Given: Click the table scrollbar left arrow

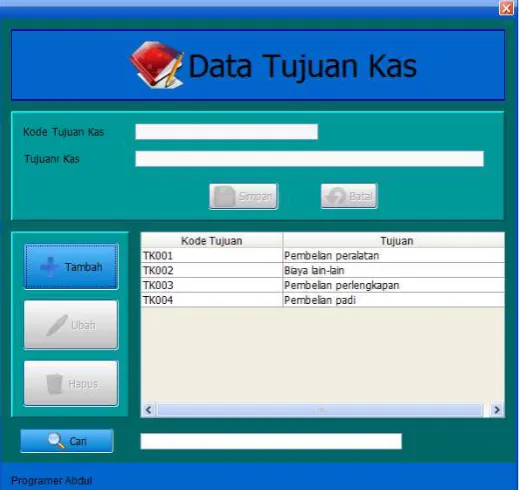Looking at the screenshot, I should pyautogui.click(x=149, y=410).
